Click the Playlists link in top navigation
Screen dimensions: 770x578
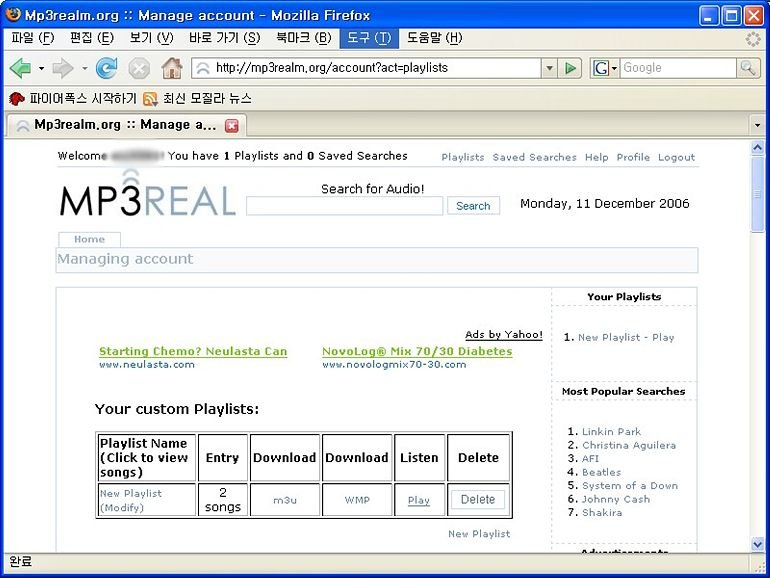coord(463,157)
